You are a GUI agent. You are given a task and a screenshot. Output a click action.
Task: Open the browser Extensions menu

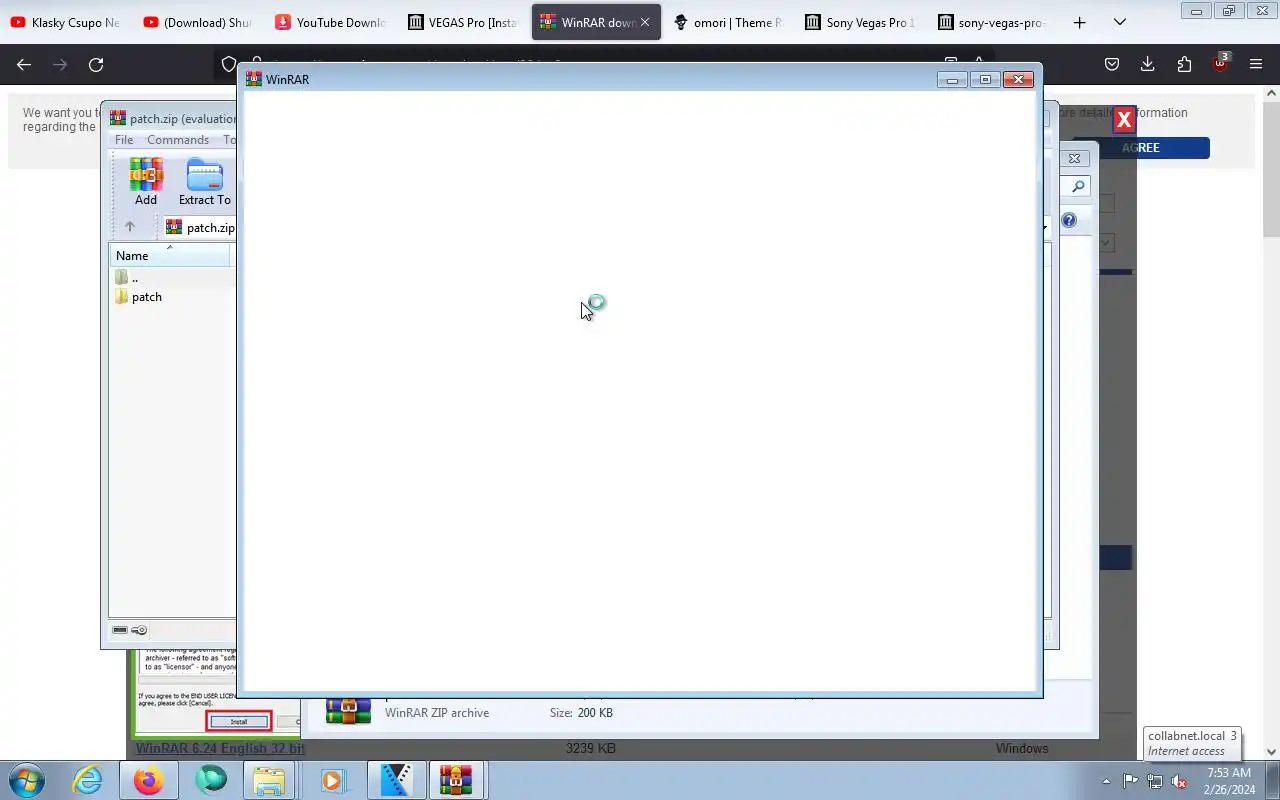[1184, 64]
